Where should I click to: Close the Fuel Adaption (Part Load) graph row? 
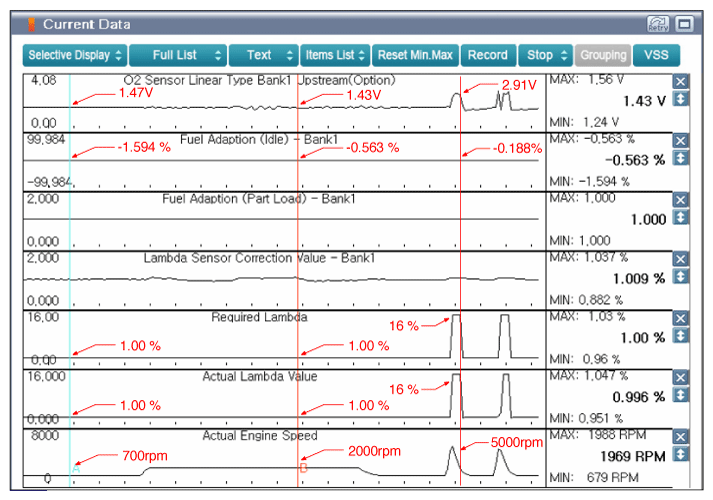click(681, 200)
